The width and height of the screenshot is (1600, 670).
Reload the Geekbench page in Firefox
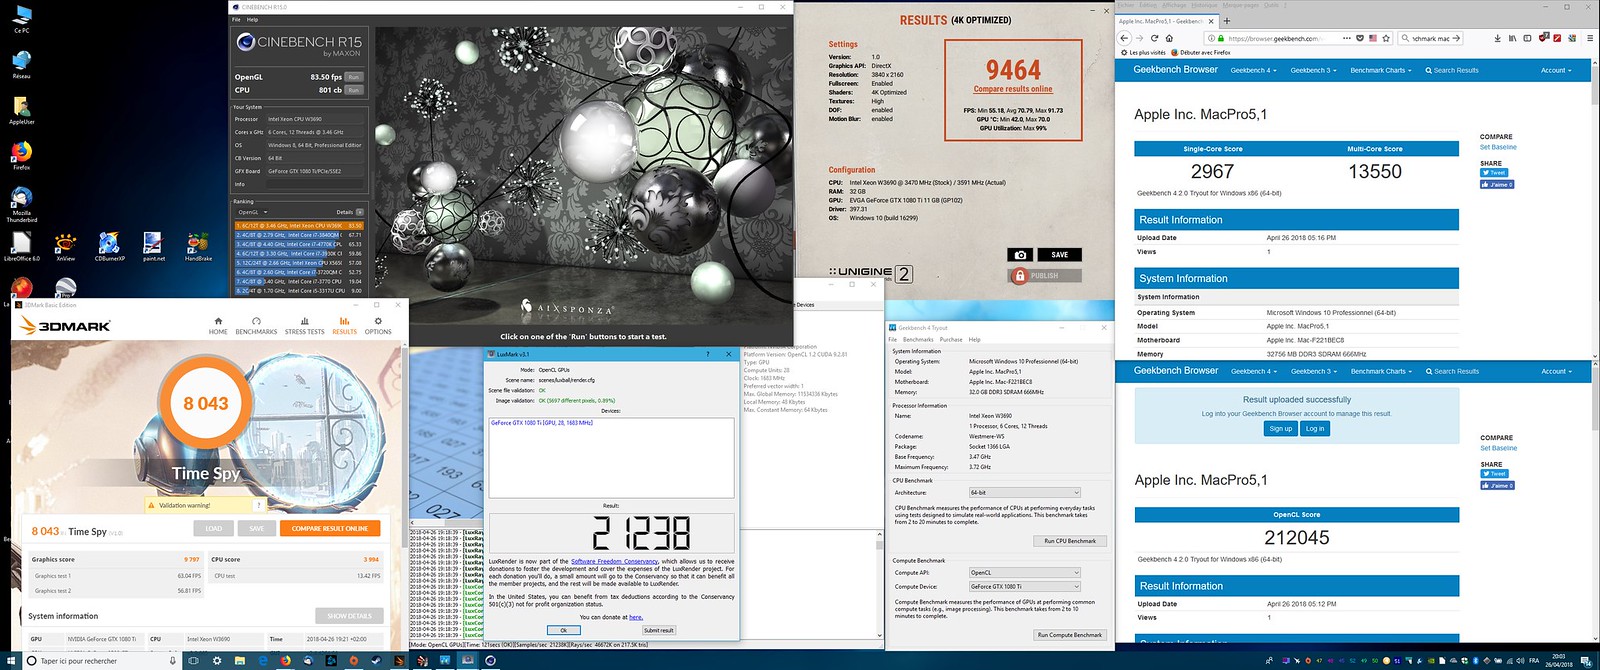click(1154, 38)
